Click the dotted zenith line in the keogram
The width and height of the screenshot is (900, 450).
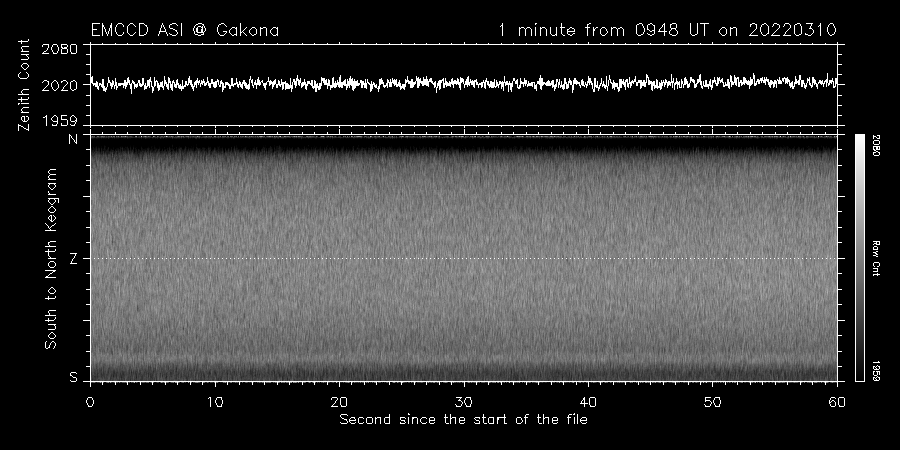coord(464,258)
